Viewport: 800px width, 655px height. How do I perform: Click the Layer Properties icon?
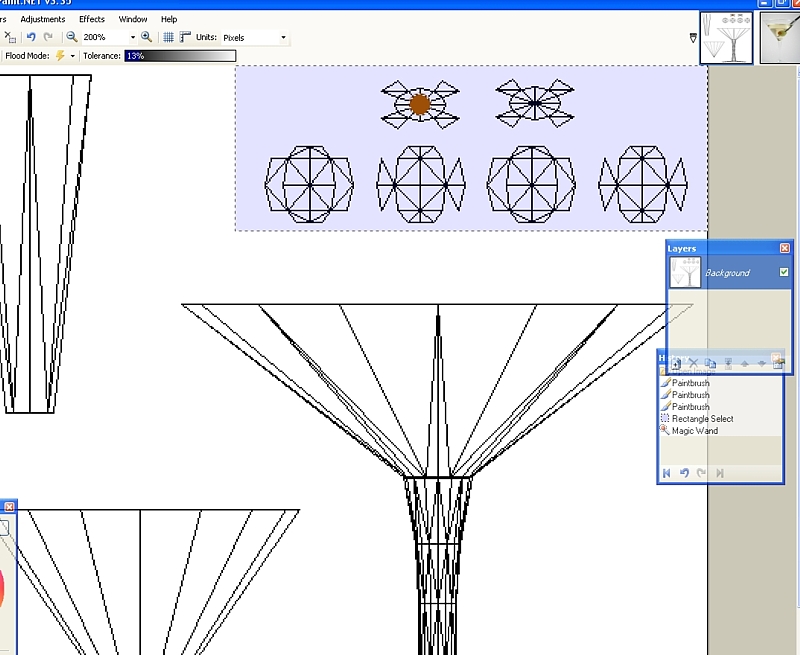[x=778, y=363]
